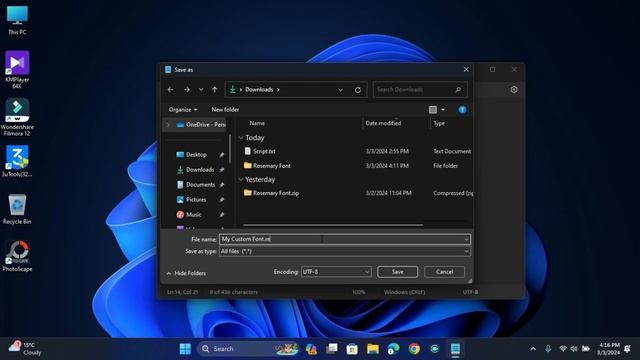640x360 pixels.
Task: Open Wondershare Filmora 12 shortcut
Action: (17, 117)
